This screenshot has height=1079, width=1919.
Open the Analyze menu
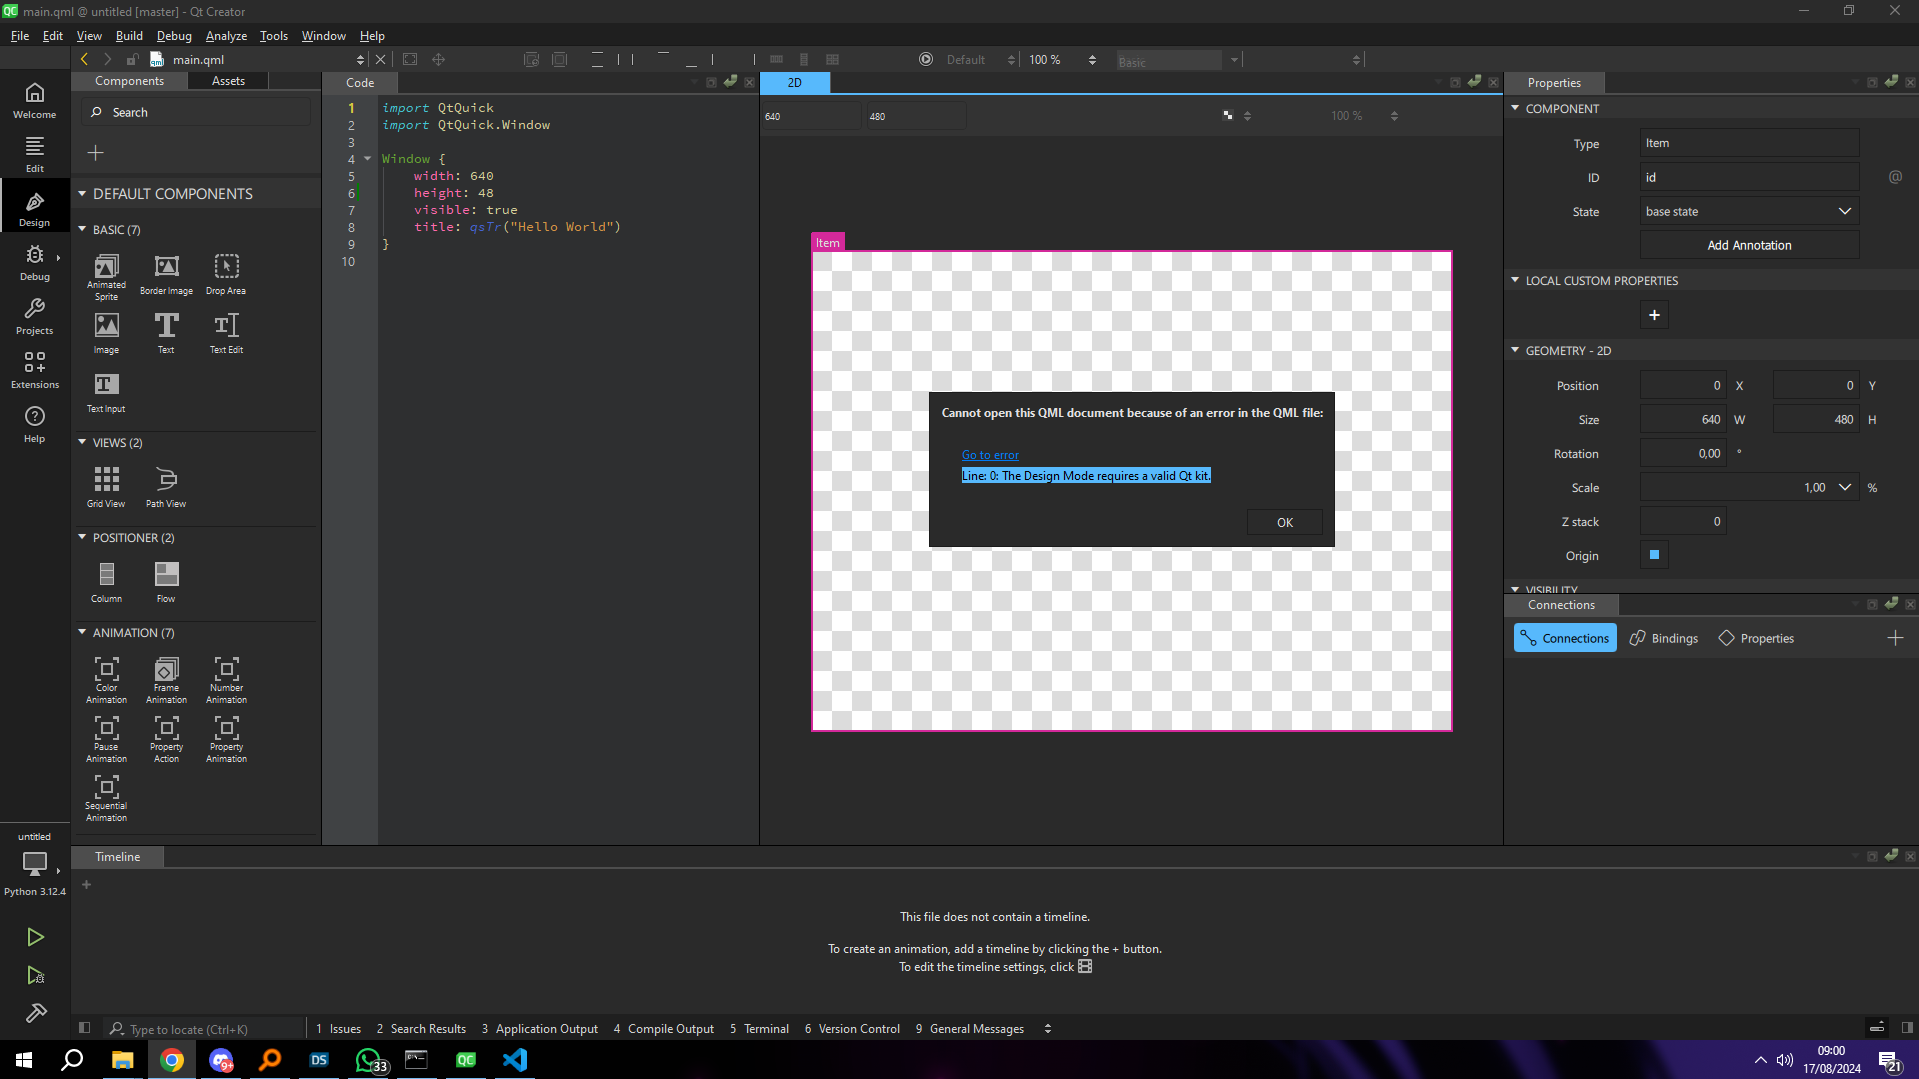point(226,36)
